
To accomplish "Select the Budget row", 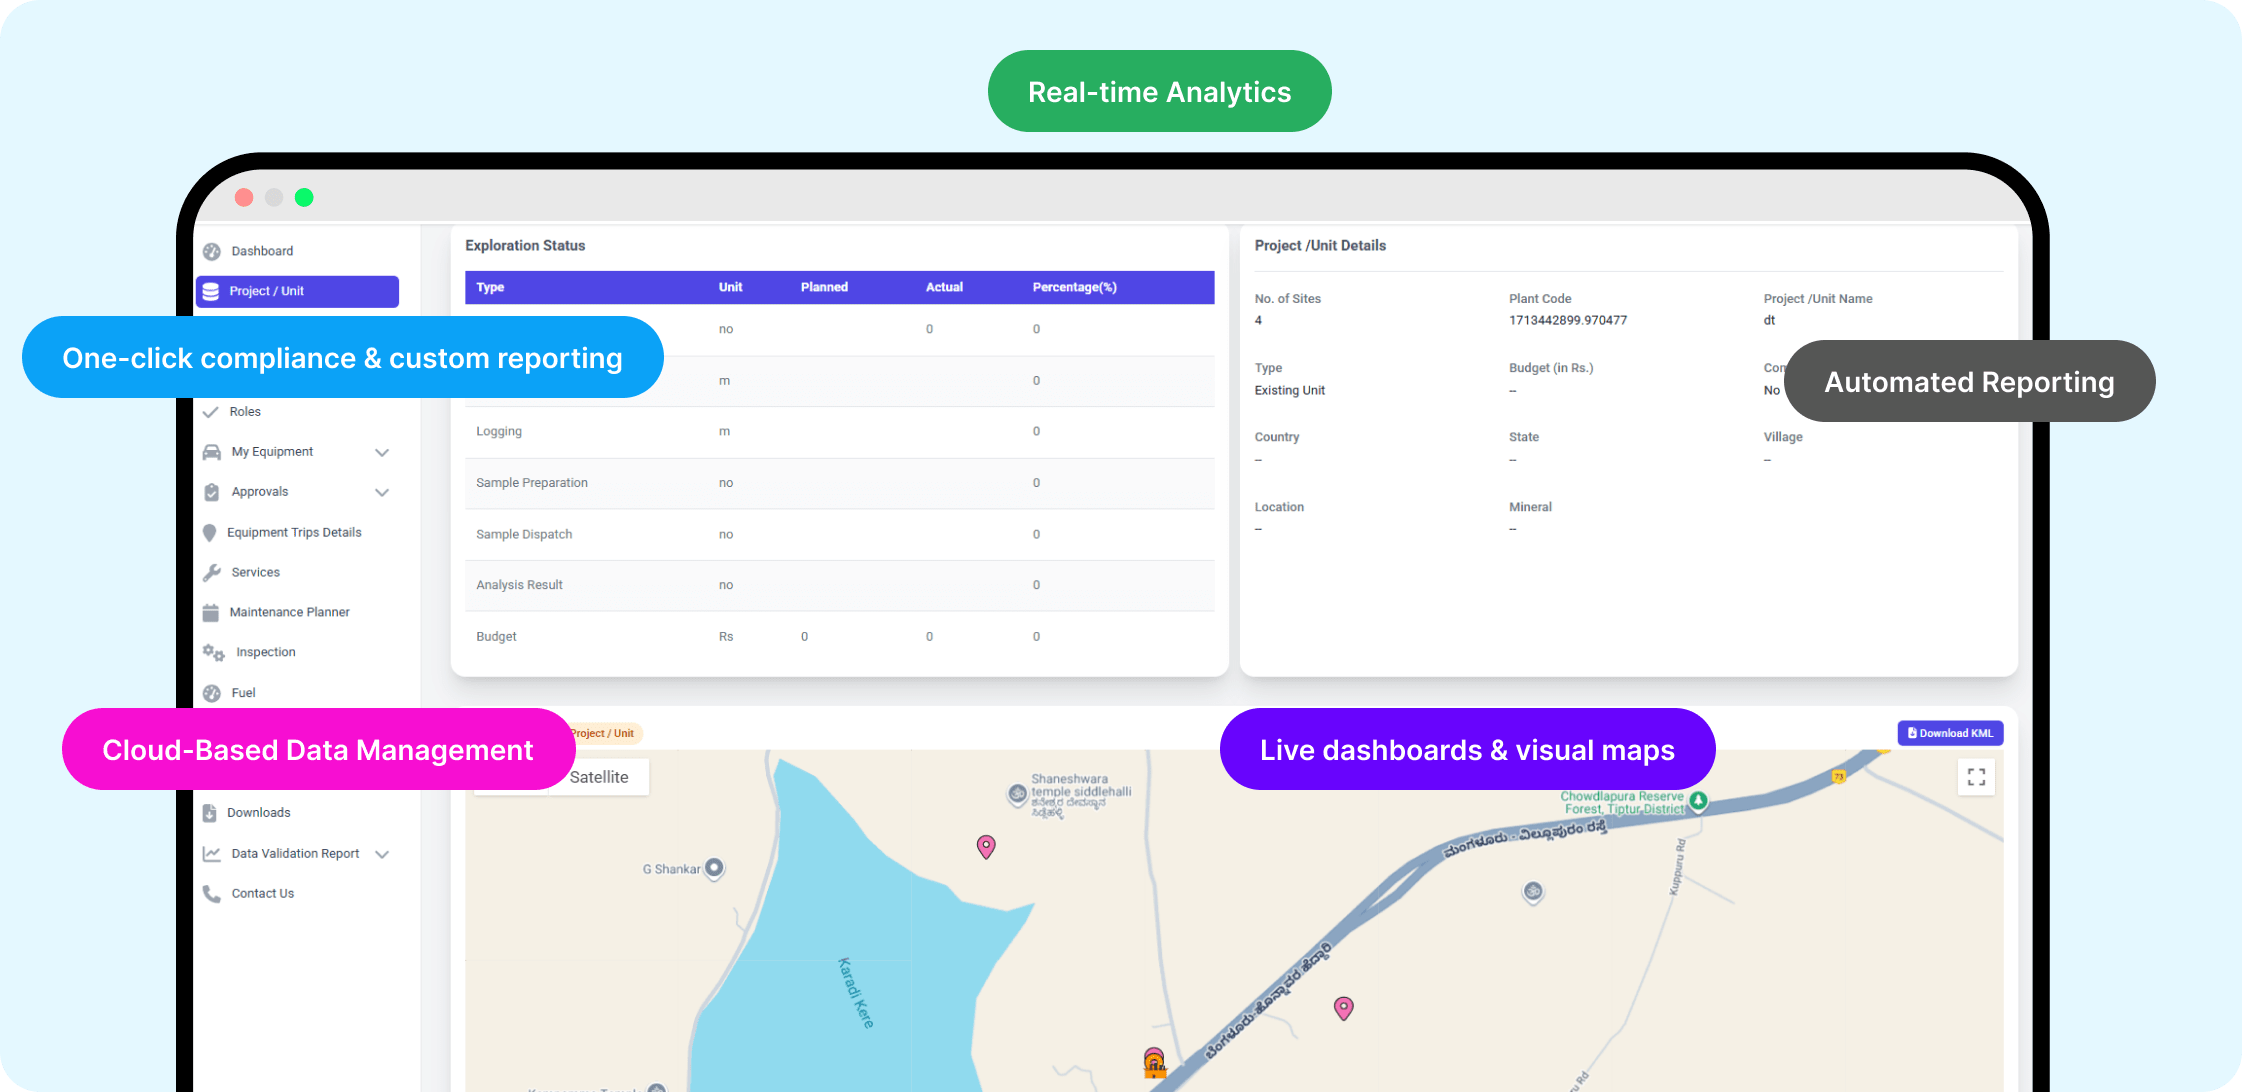I will click(840, 637).
